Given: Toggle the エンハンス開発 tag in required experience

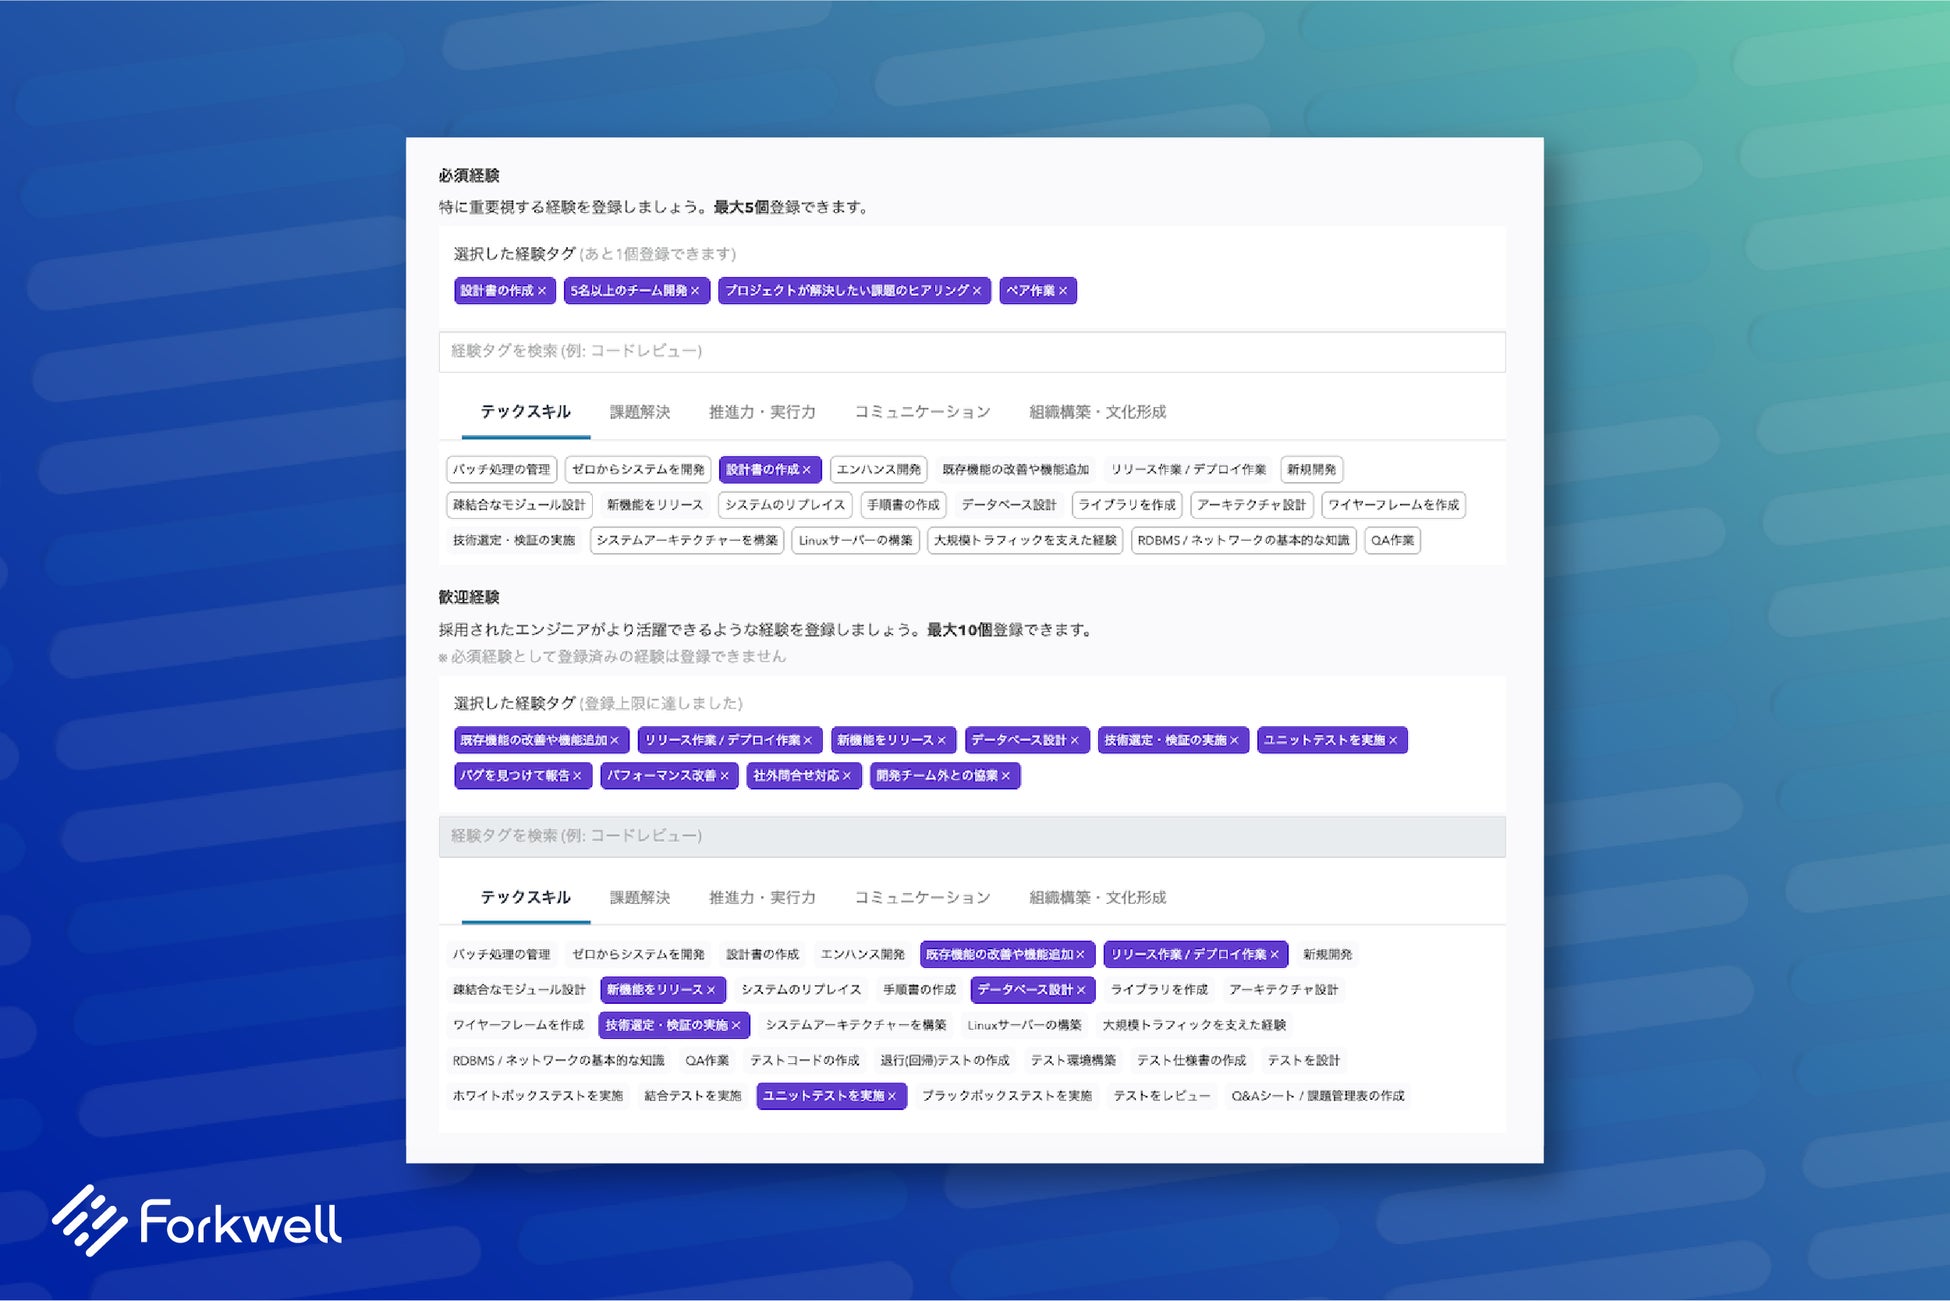Looking at the screenshot, I should tap(878, 470).
